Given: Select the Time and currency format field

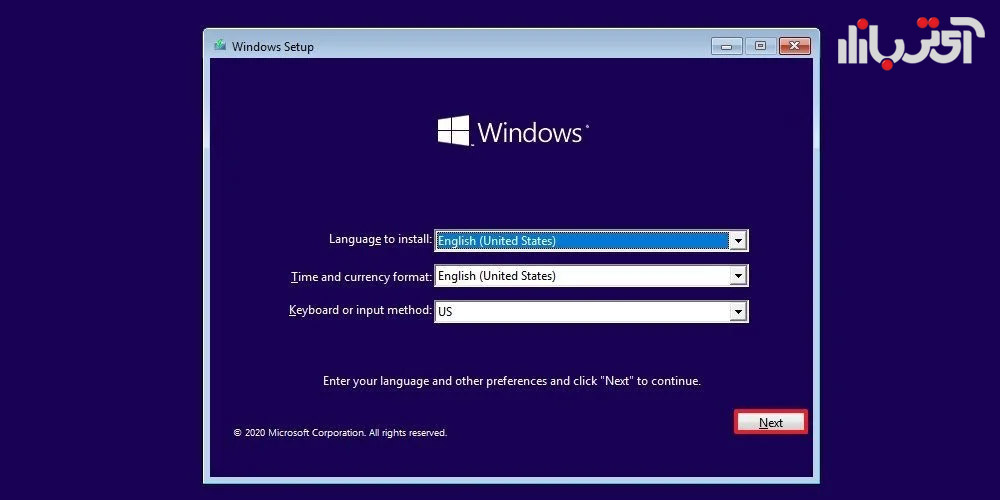Looking at the screenshot, I should click(591, 276).
